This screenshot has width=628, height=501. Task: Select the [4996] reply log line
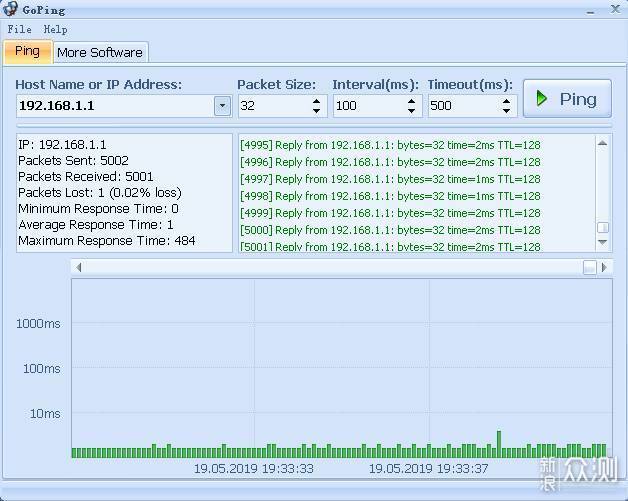(390, 162)
